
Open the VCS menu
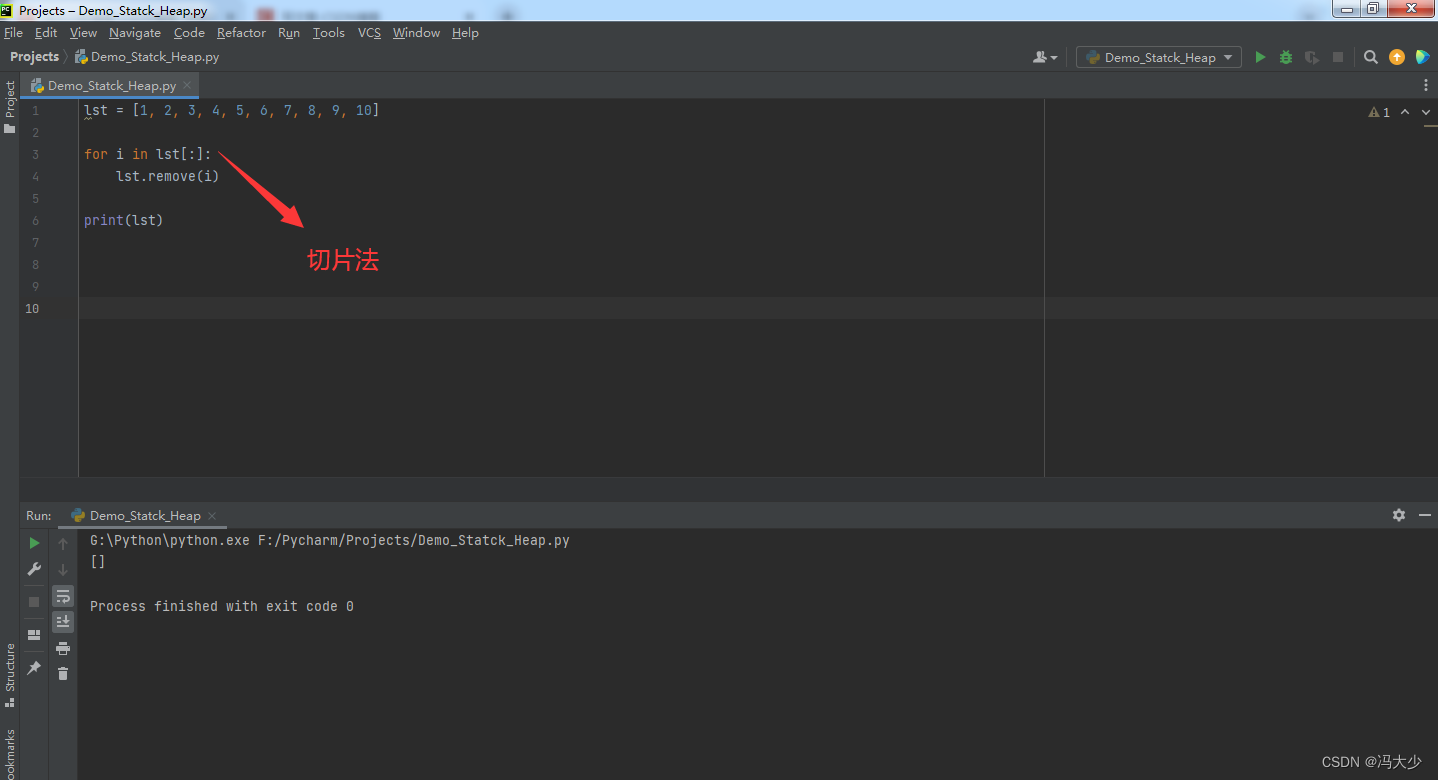click(x=369, y=33)
